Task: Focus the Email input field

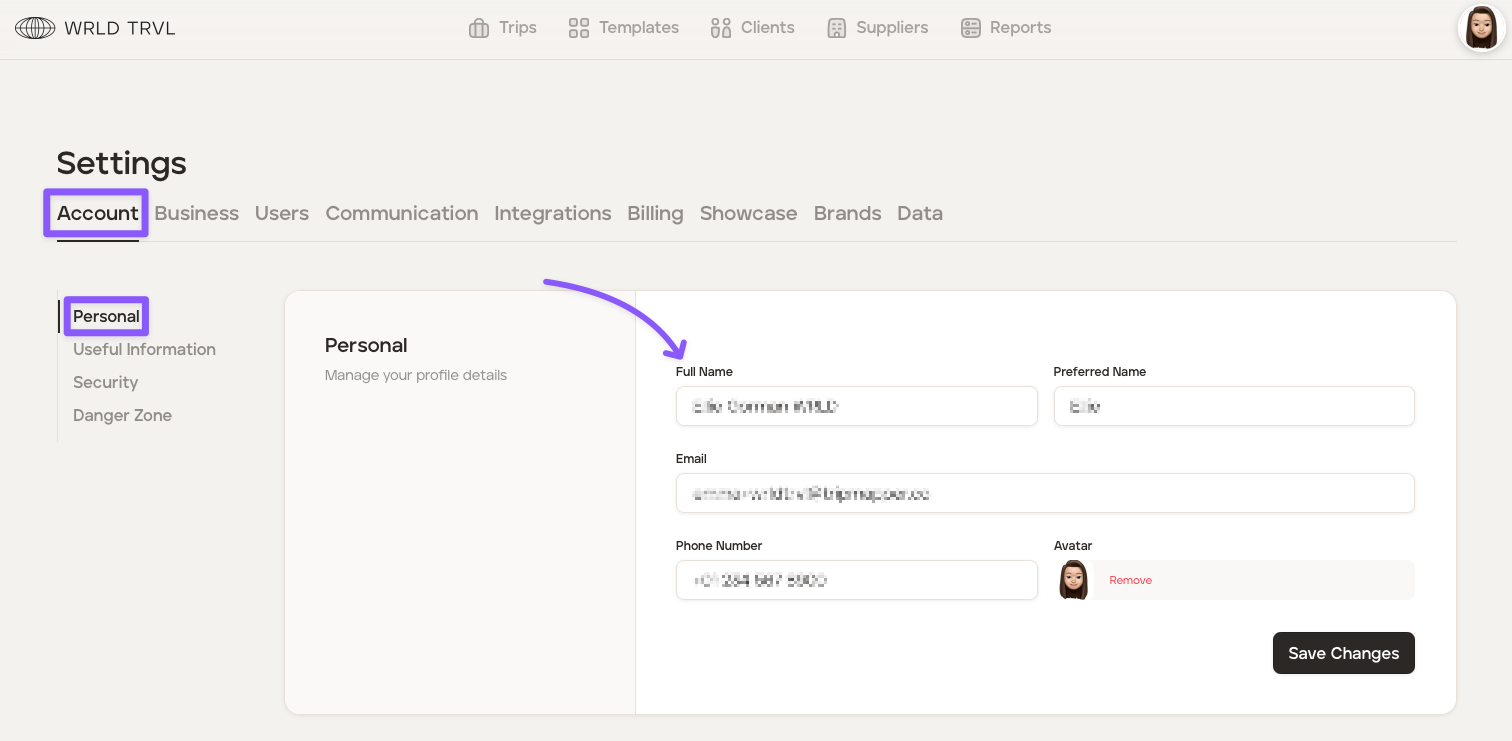Action: (x=1044, y=493)
